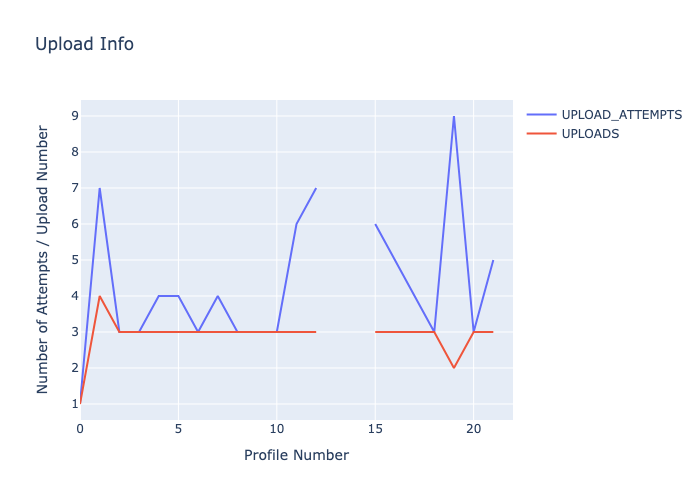Click y-axis tick label 5
Screen dimensions: 700x500
(x=74, y=260)
